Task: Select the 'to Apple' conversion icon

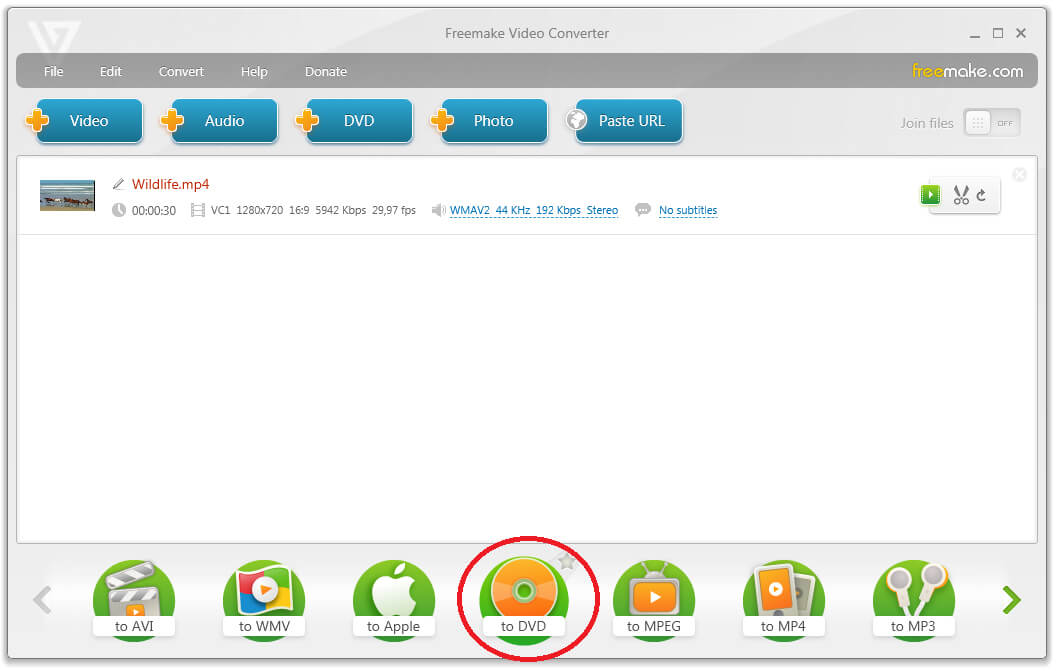Action: 394,595
